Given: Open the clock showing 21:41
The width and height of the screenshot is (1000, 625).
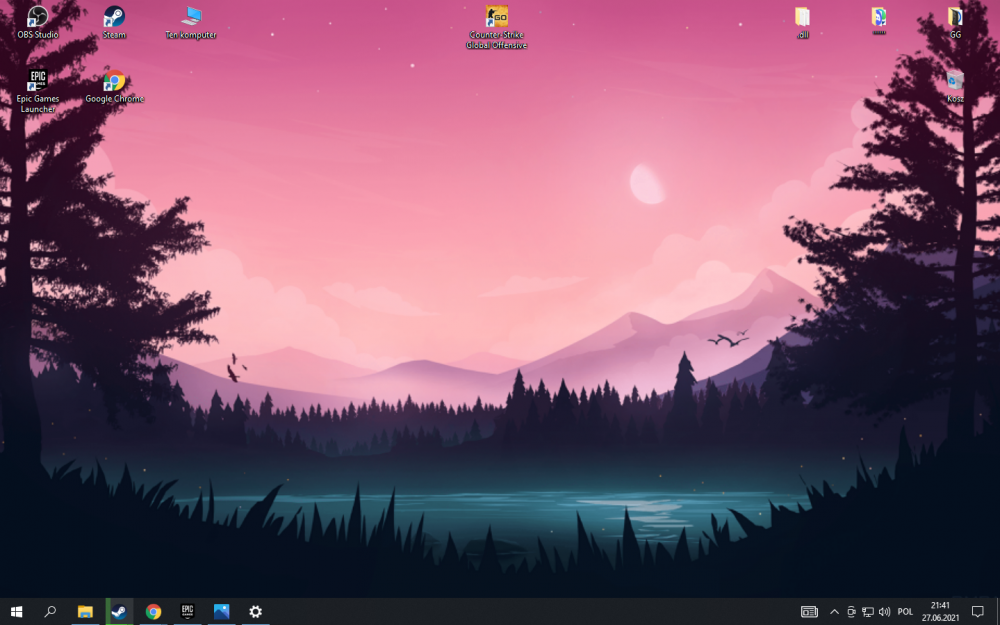Looking at the screenshot, I should click(x=940, y=612).
